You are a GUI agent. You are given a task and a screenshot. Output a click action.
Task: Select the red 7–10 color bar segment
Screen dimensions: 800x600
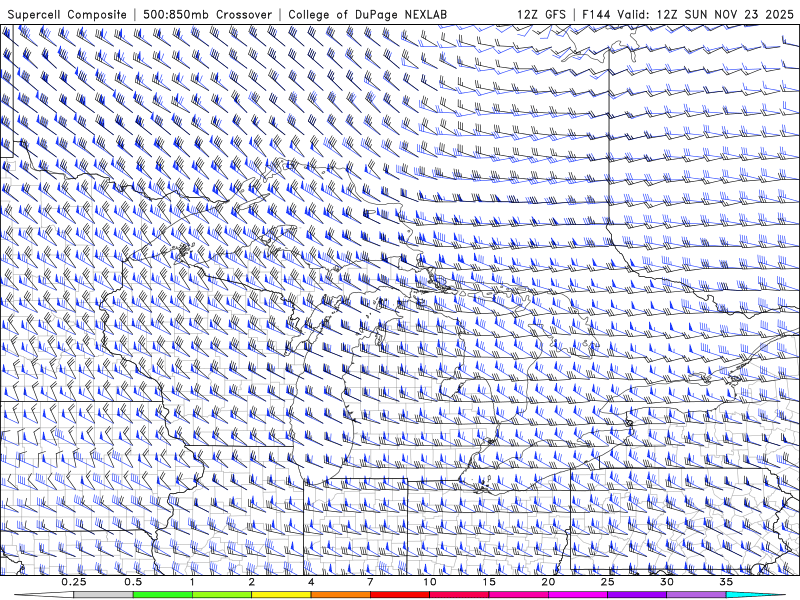399,595
